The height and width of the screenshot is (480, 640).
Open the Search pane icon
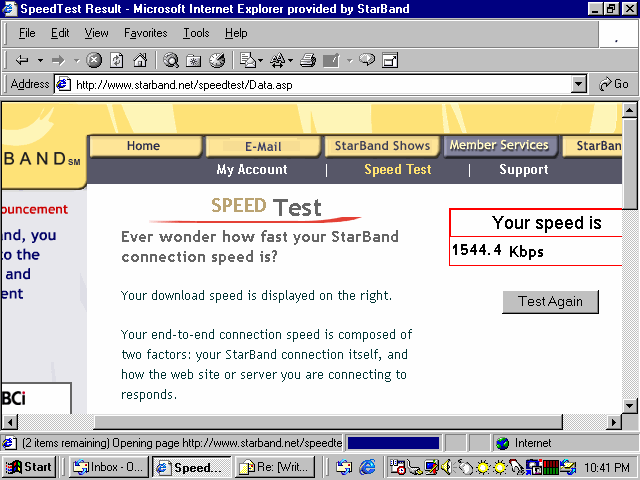pyautogui.click(x=171, y=60)
